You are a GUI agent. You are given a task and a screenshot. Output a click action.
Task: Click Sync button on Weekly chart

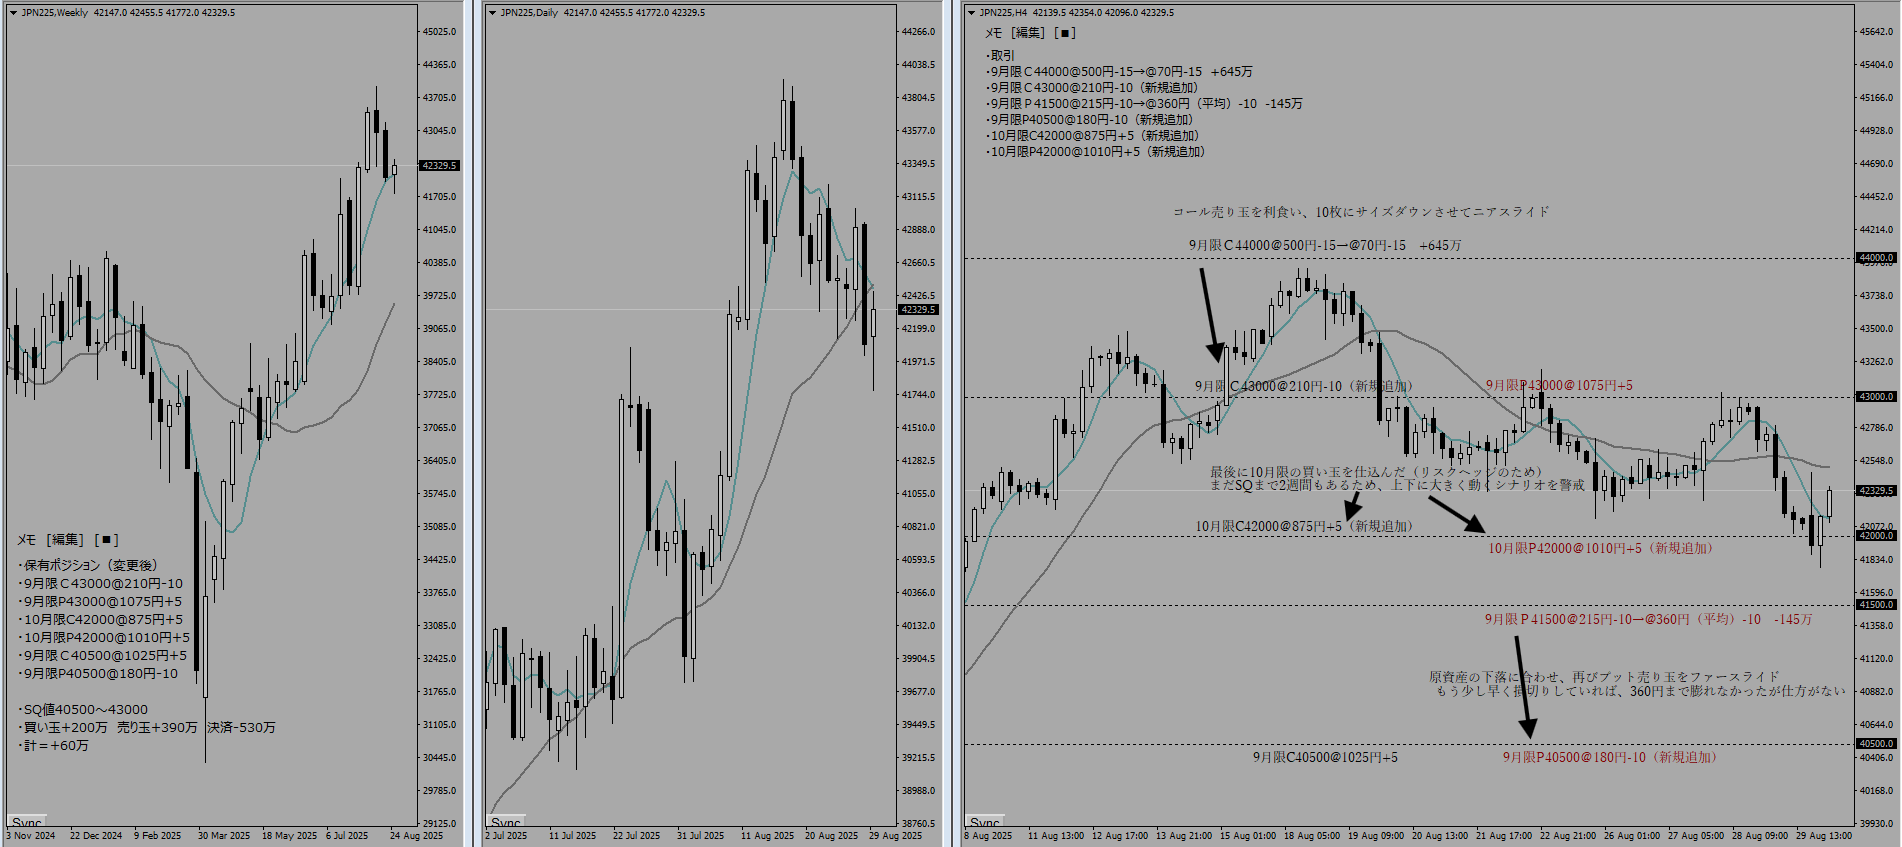pyautogui.click(x=27, y=823)
